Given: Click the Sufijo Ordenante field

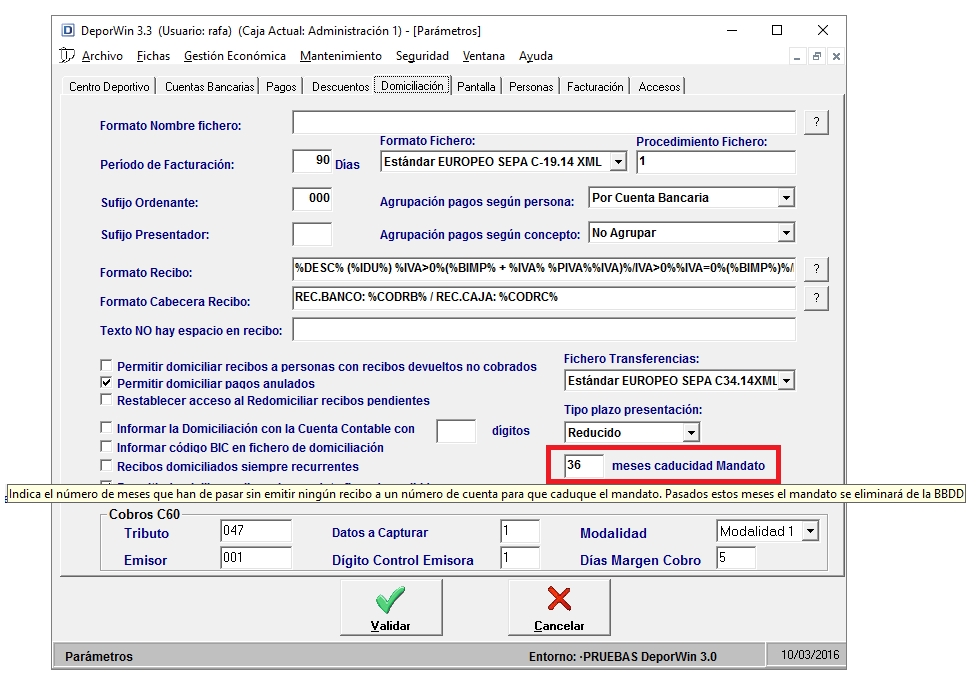Looking at the screenshot, I should pyautogui.click(x=312, y=200).
